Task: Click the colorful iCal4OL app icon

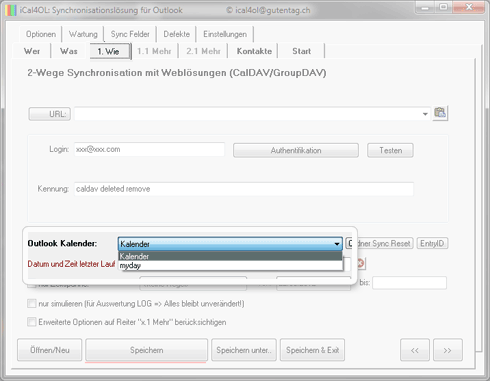Action: pos(10,10)
